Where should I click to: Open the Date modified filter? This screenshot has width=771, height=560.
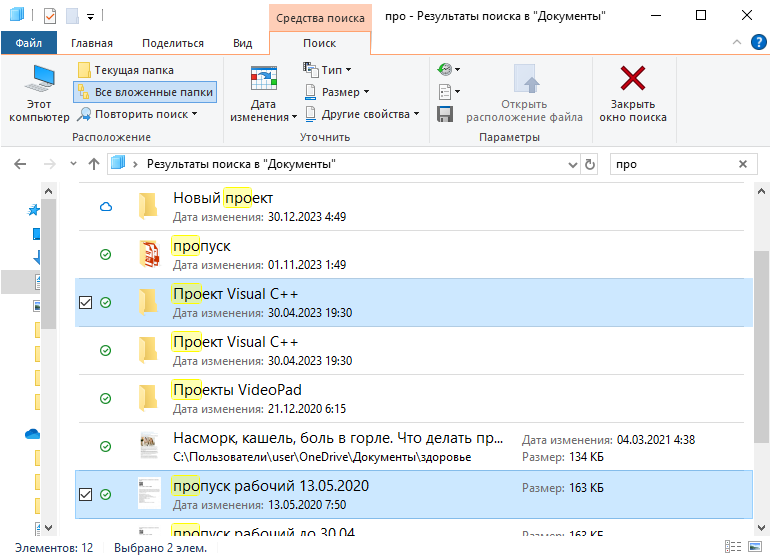[x=264, y=93]
